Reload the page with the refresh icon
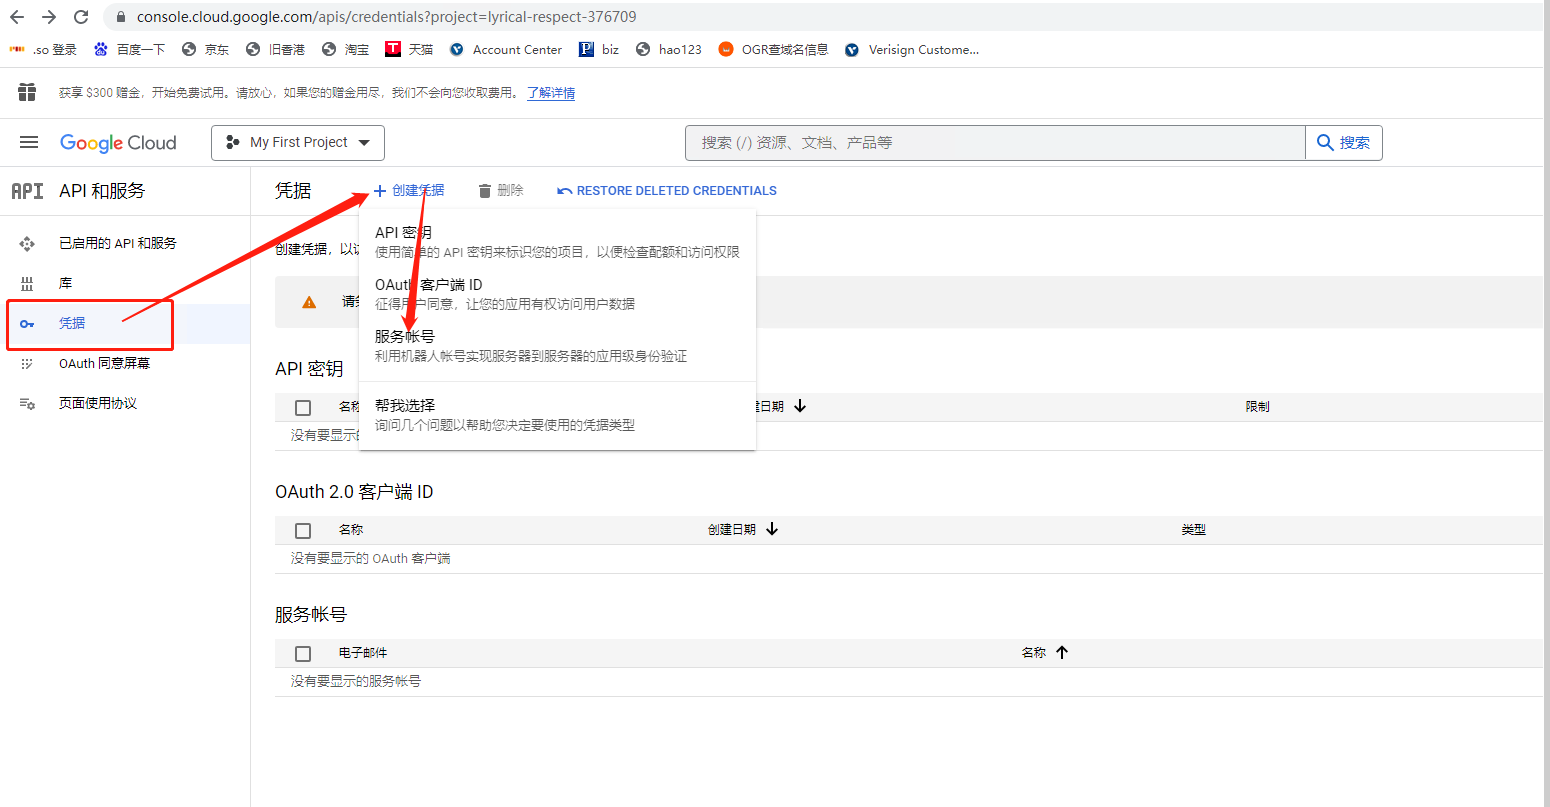Viewport: 1550px width, 807px height. pos(80,16)
